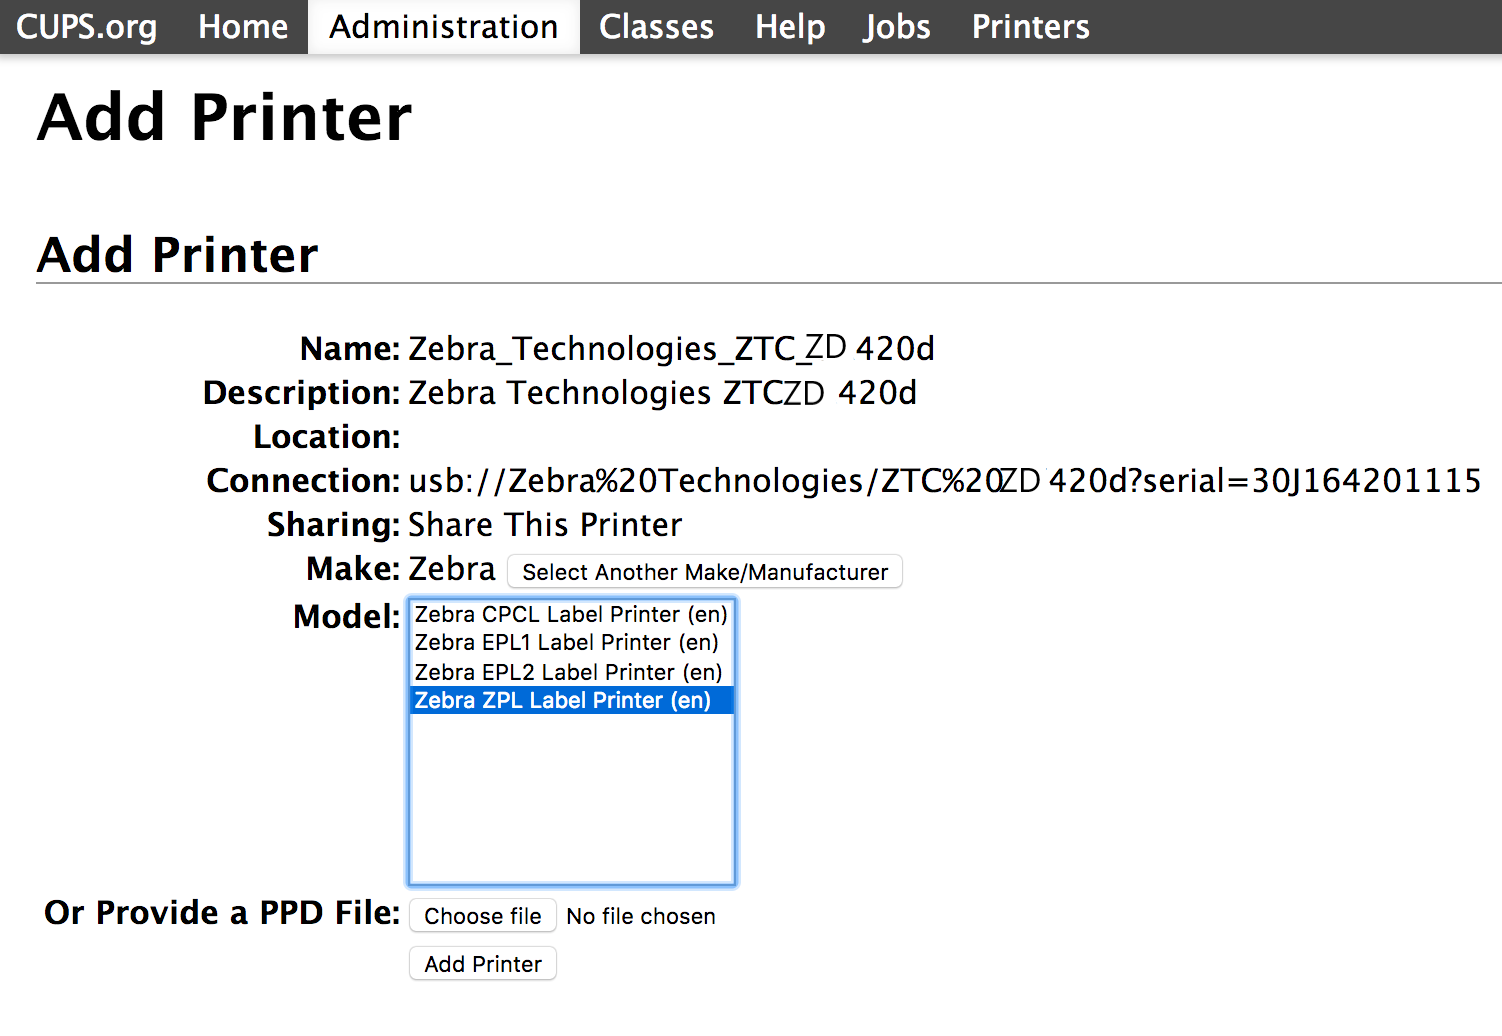Image resolution: width=1502 pixels, height=1036 pixels.
Task: Click the Add Printer button
Action: pos(483,964)
